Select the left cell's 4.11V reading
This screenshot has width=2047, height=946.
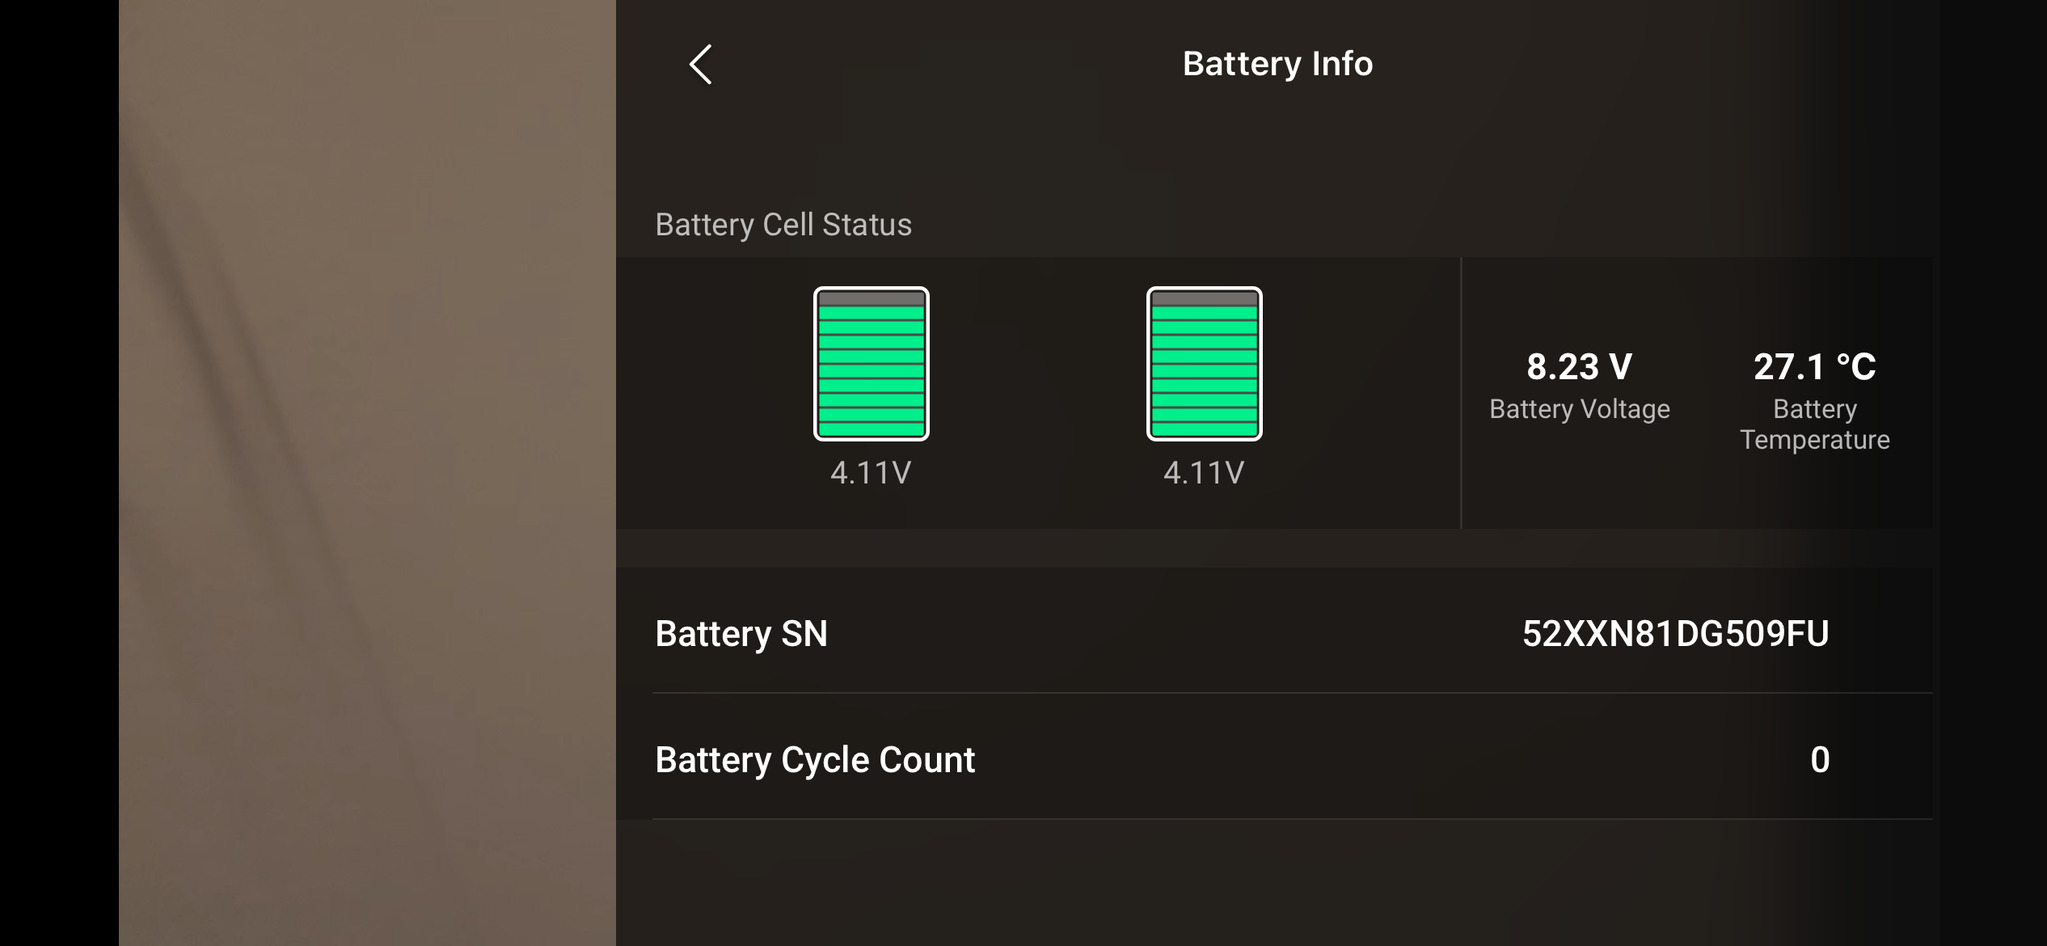pos(871,473)
